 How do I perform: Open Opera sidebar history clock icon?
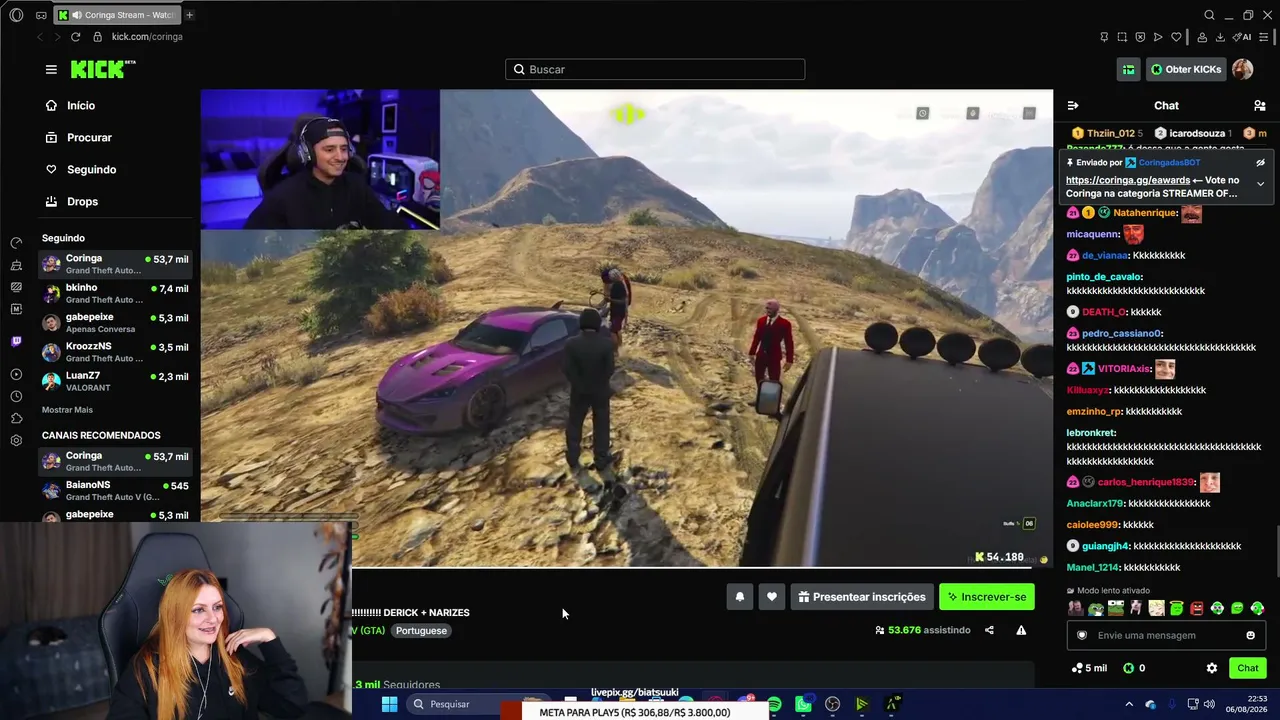16,396
